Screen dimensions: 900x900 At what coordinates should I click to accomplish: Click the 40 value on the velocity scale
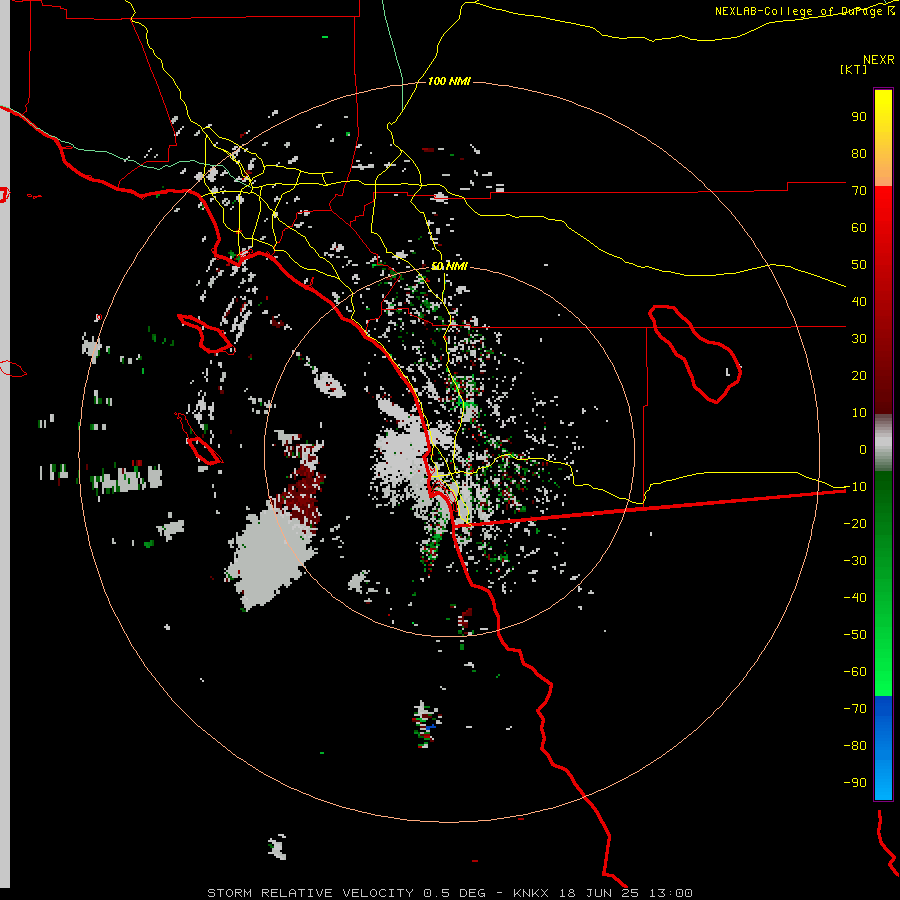pos(859,301)
